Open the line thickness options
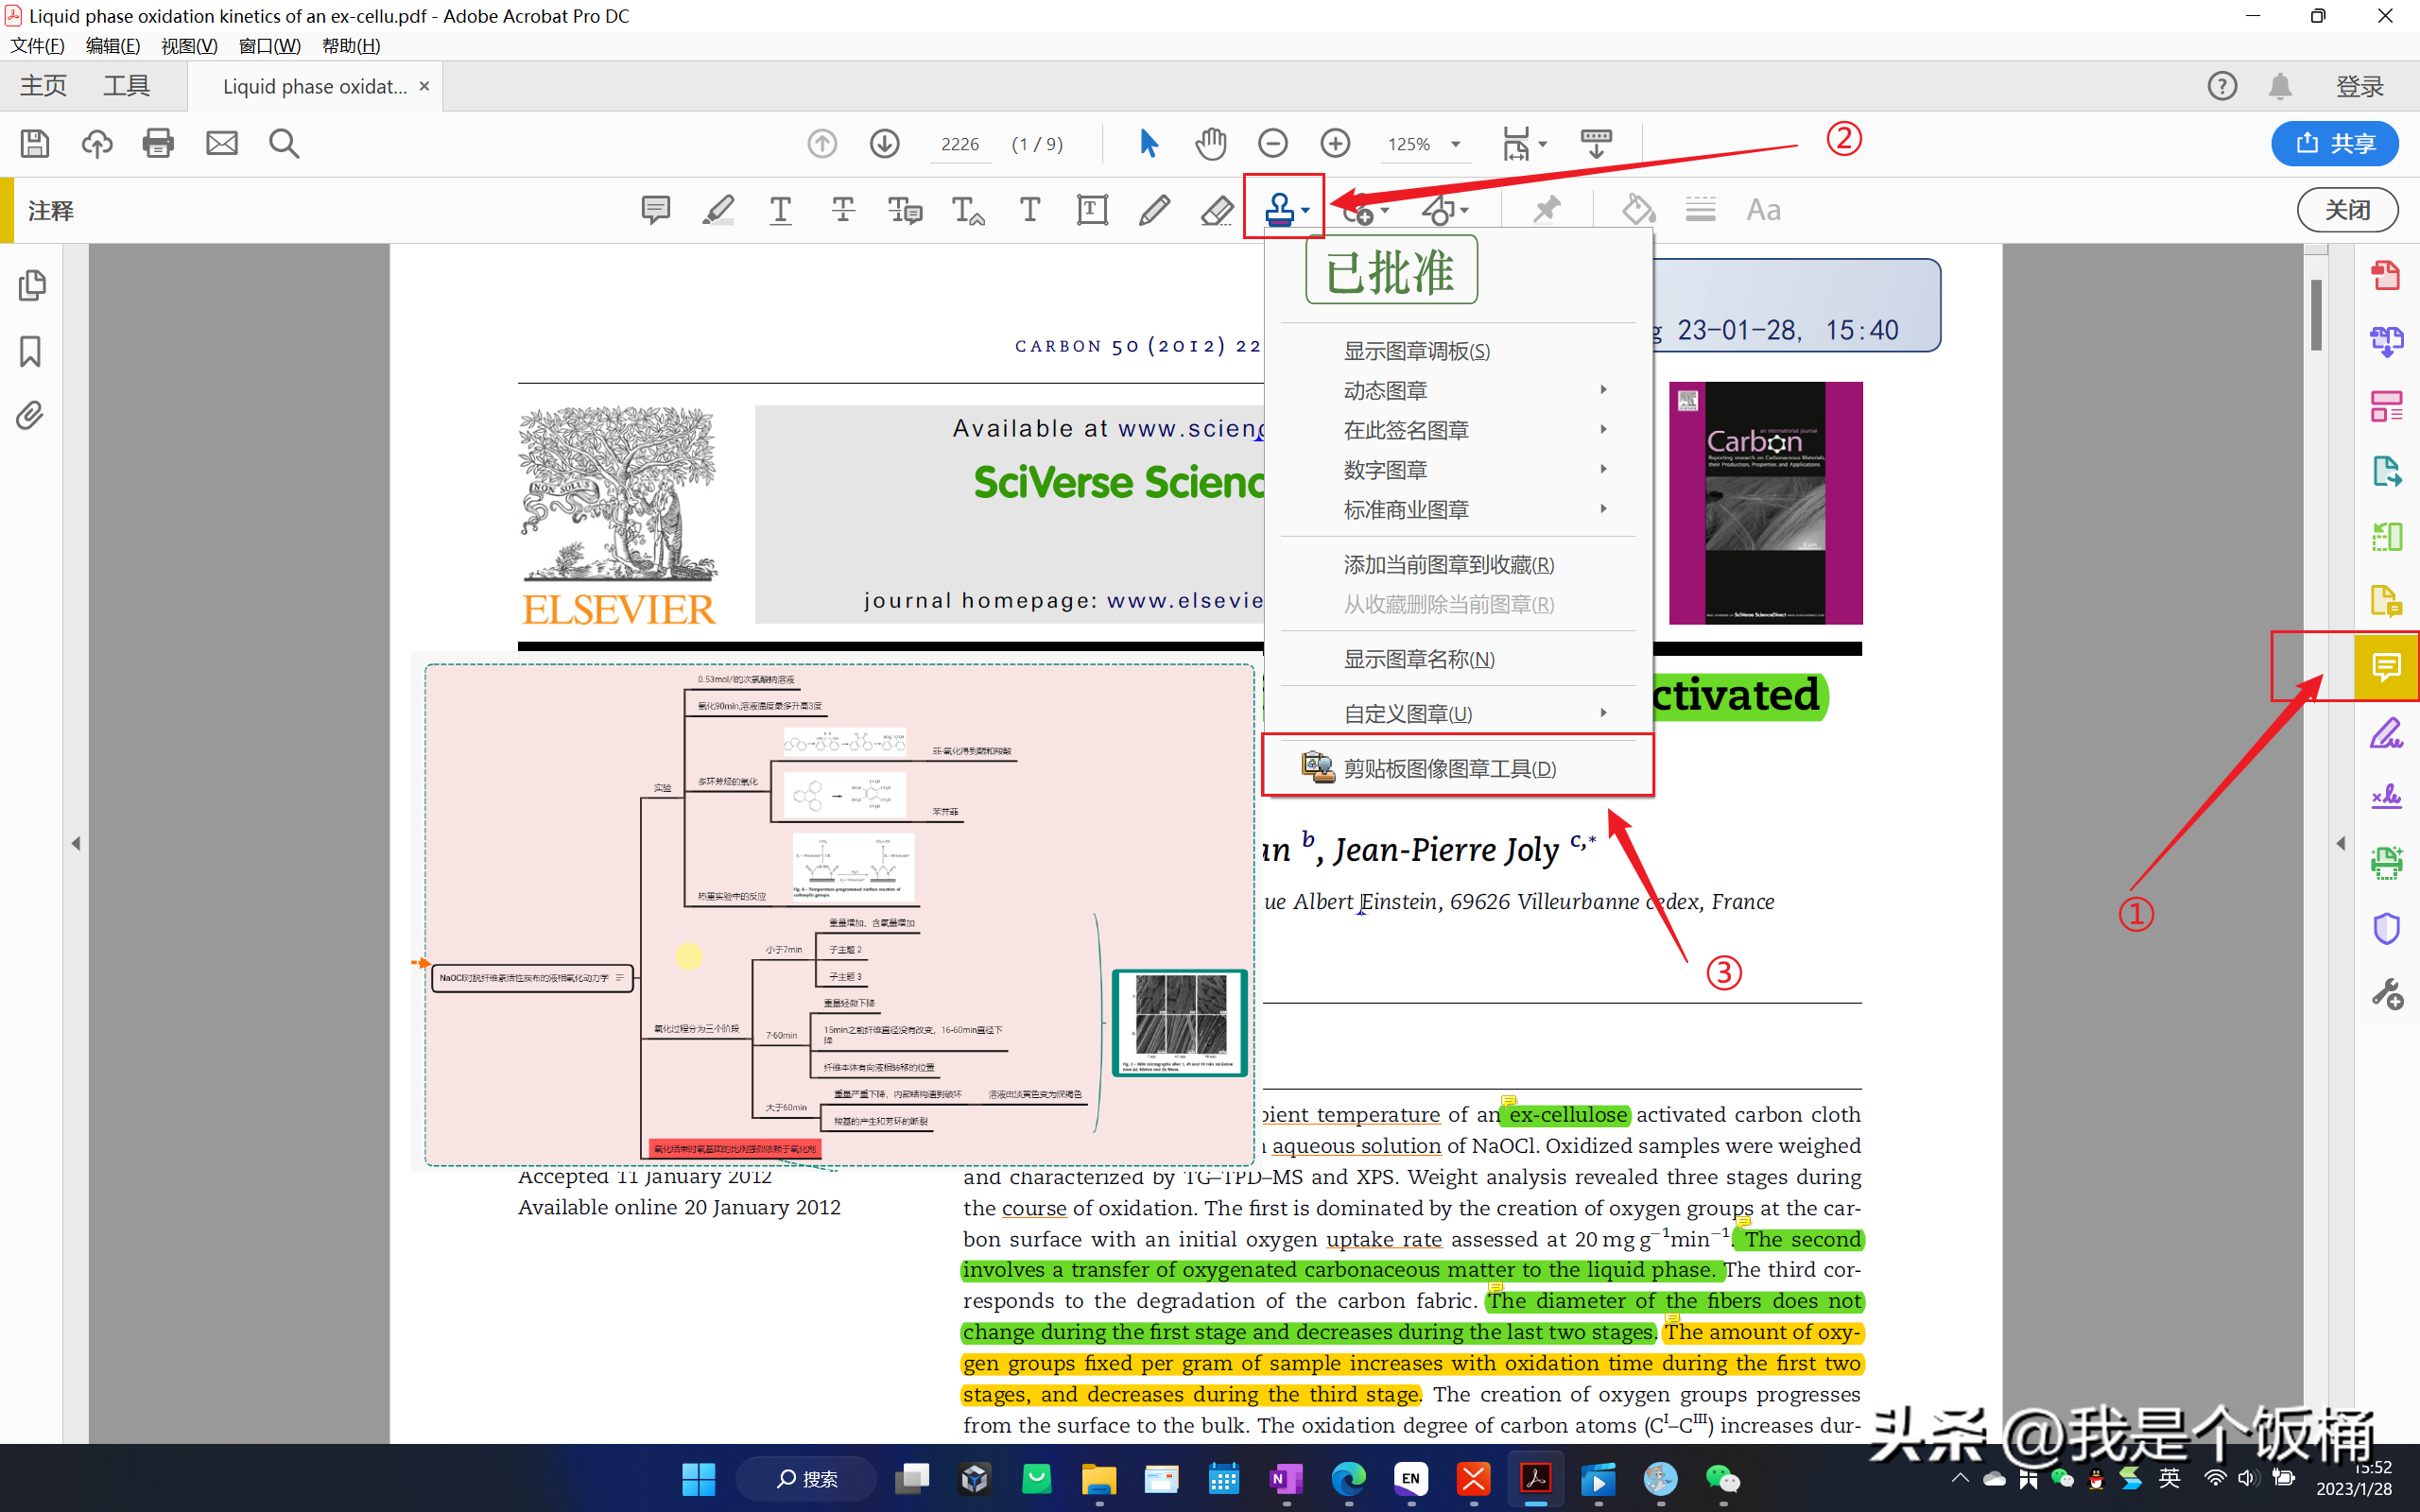Screen dimensions: 2420x1512 1700,210
